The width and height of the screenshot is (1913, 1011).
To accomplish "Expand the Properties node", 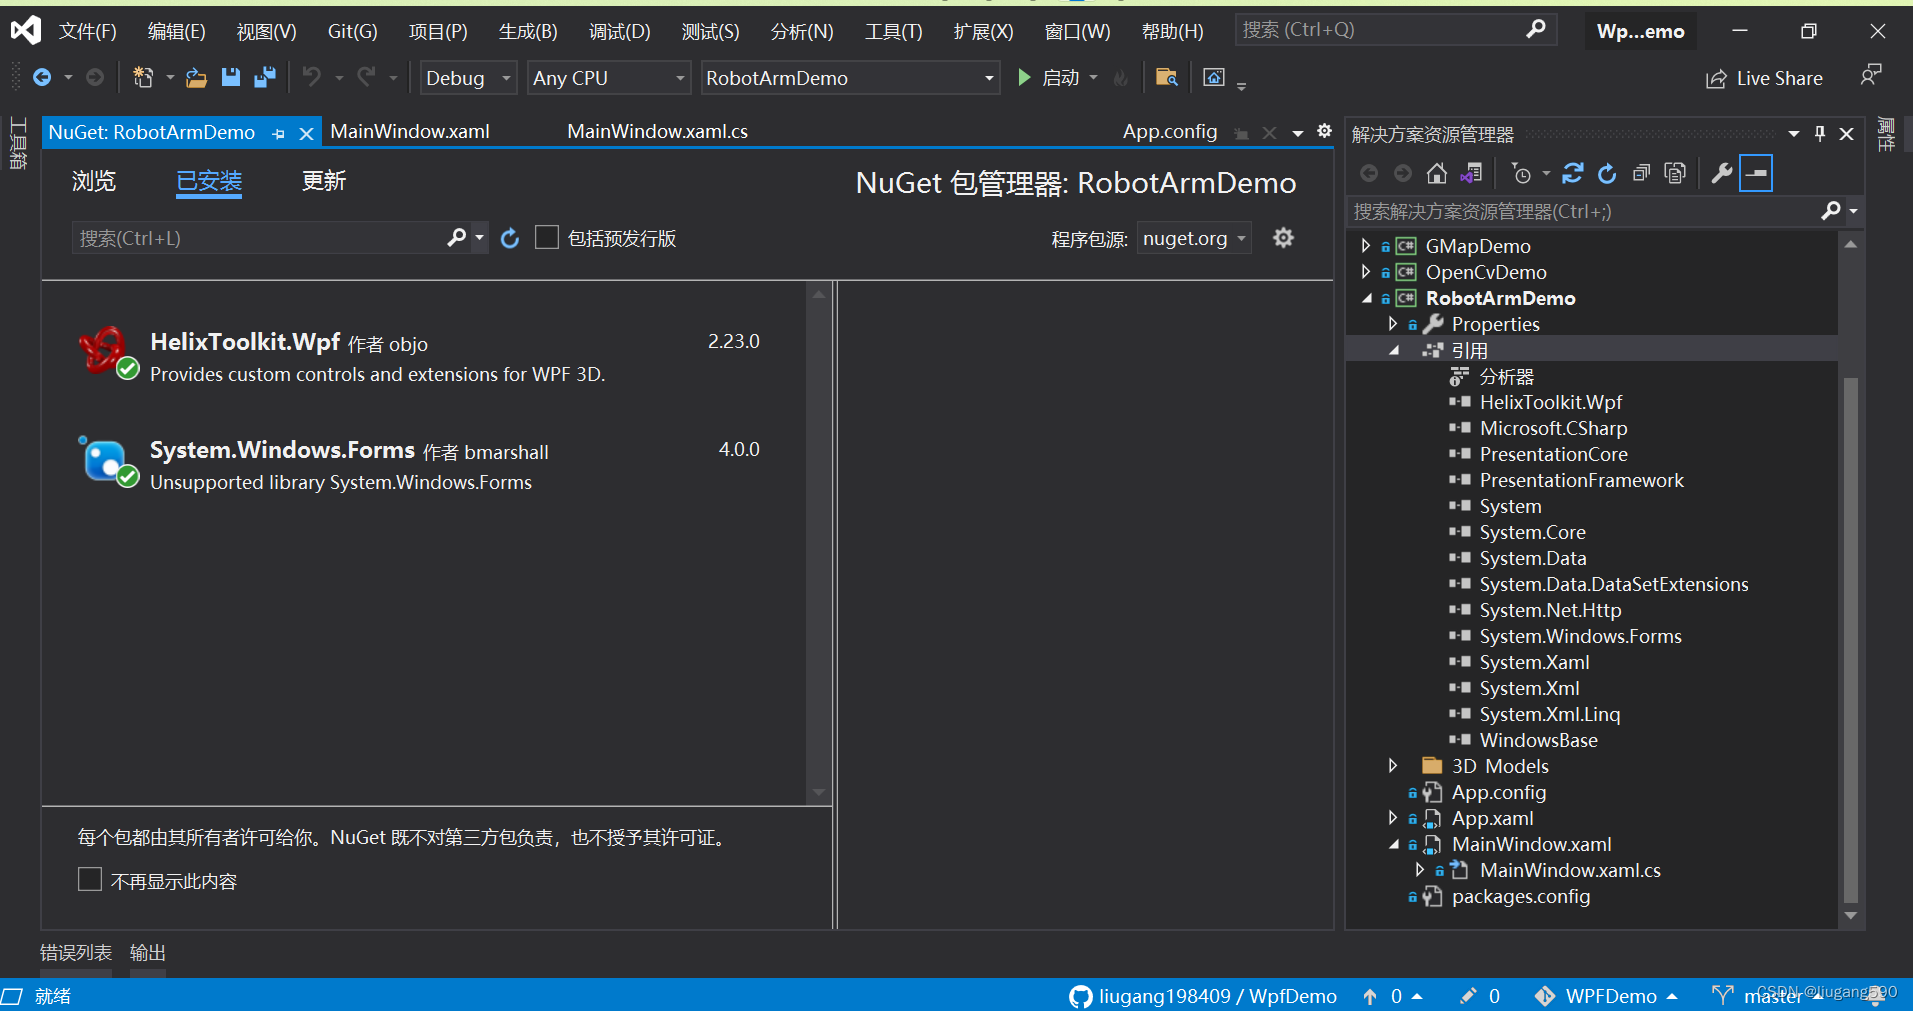I will [x=1392, y=323].
